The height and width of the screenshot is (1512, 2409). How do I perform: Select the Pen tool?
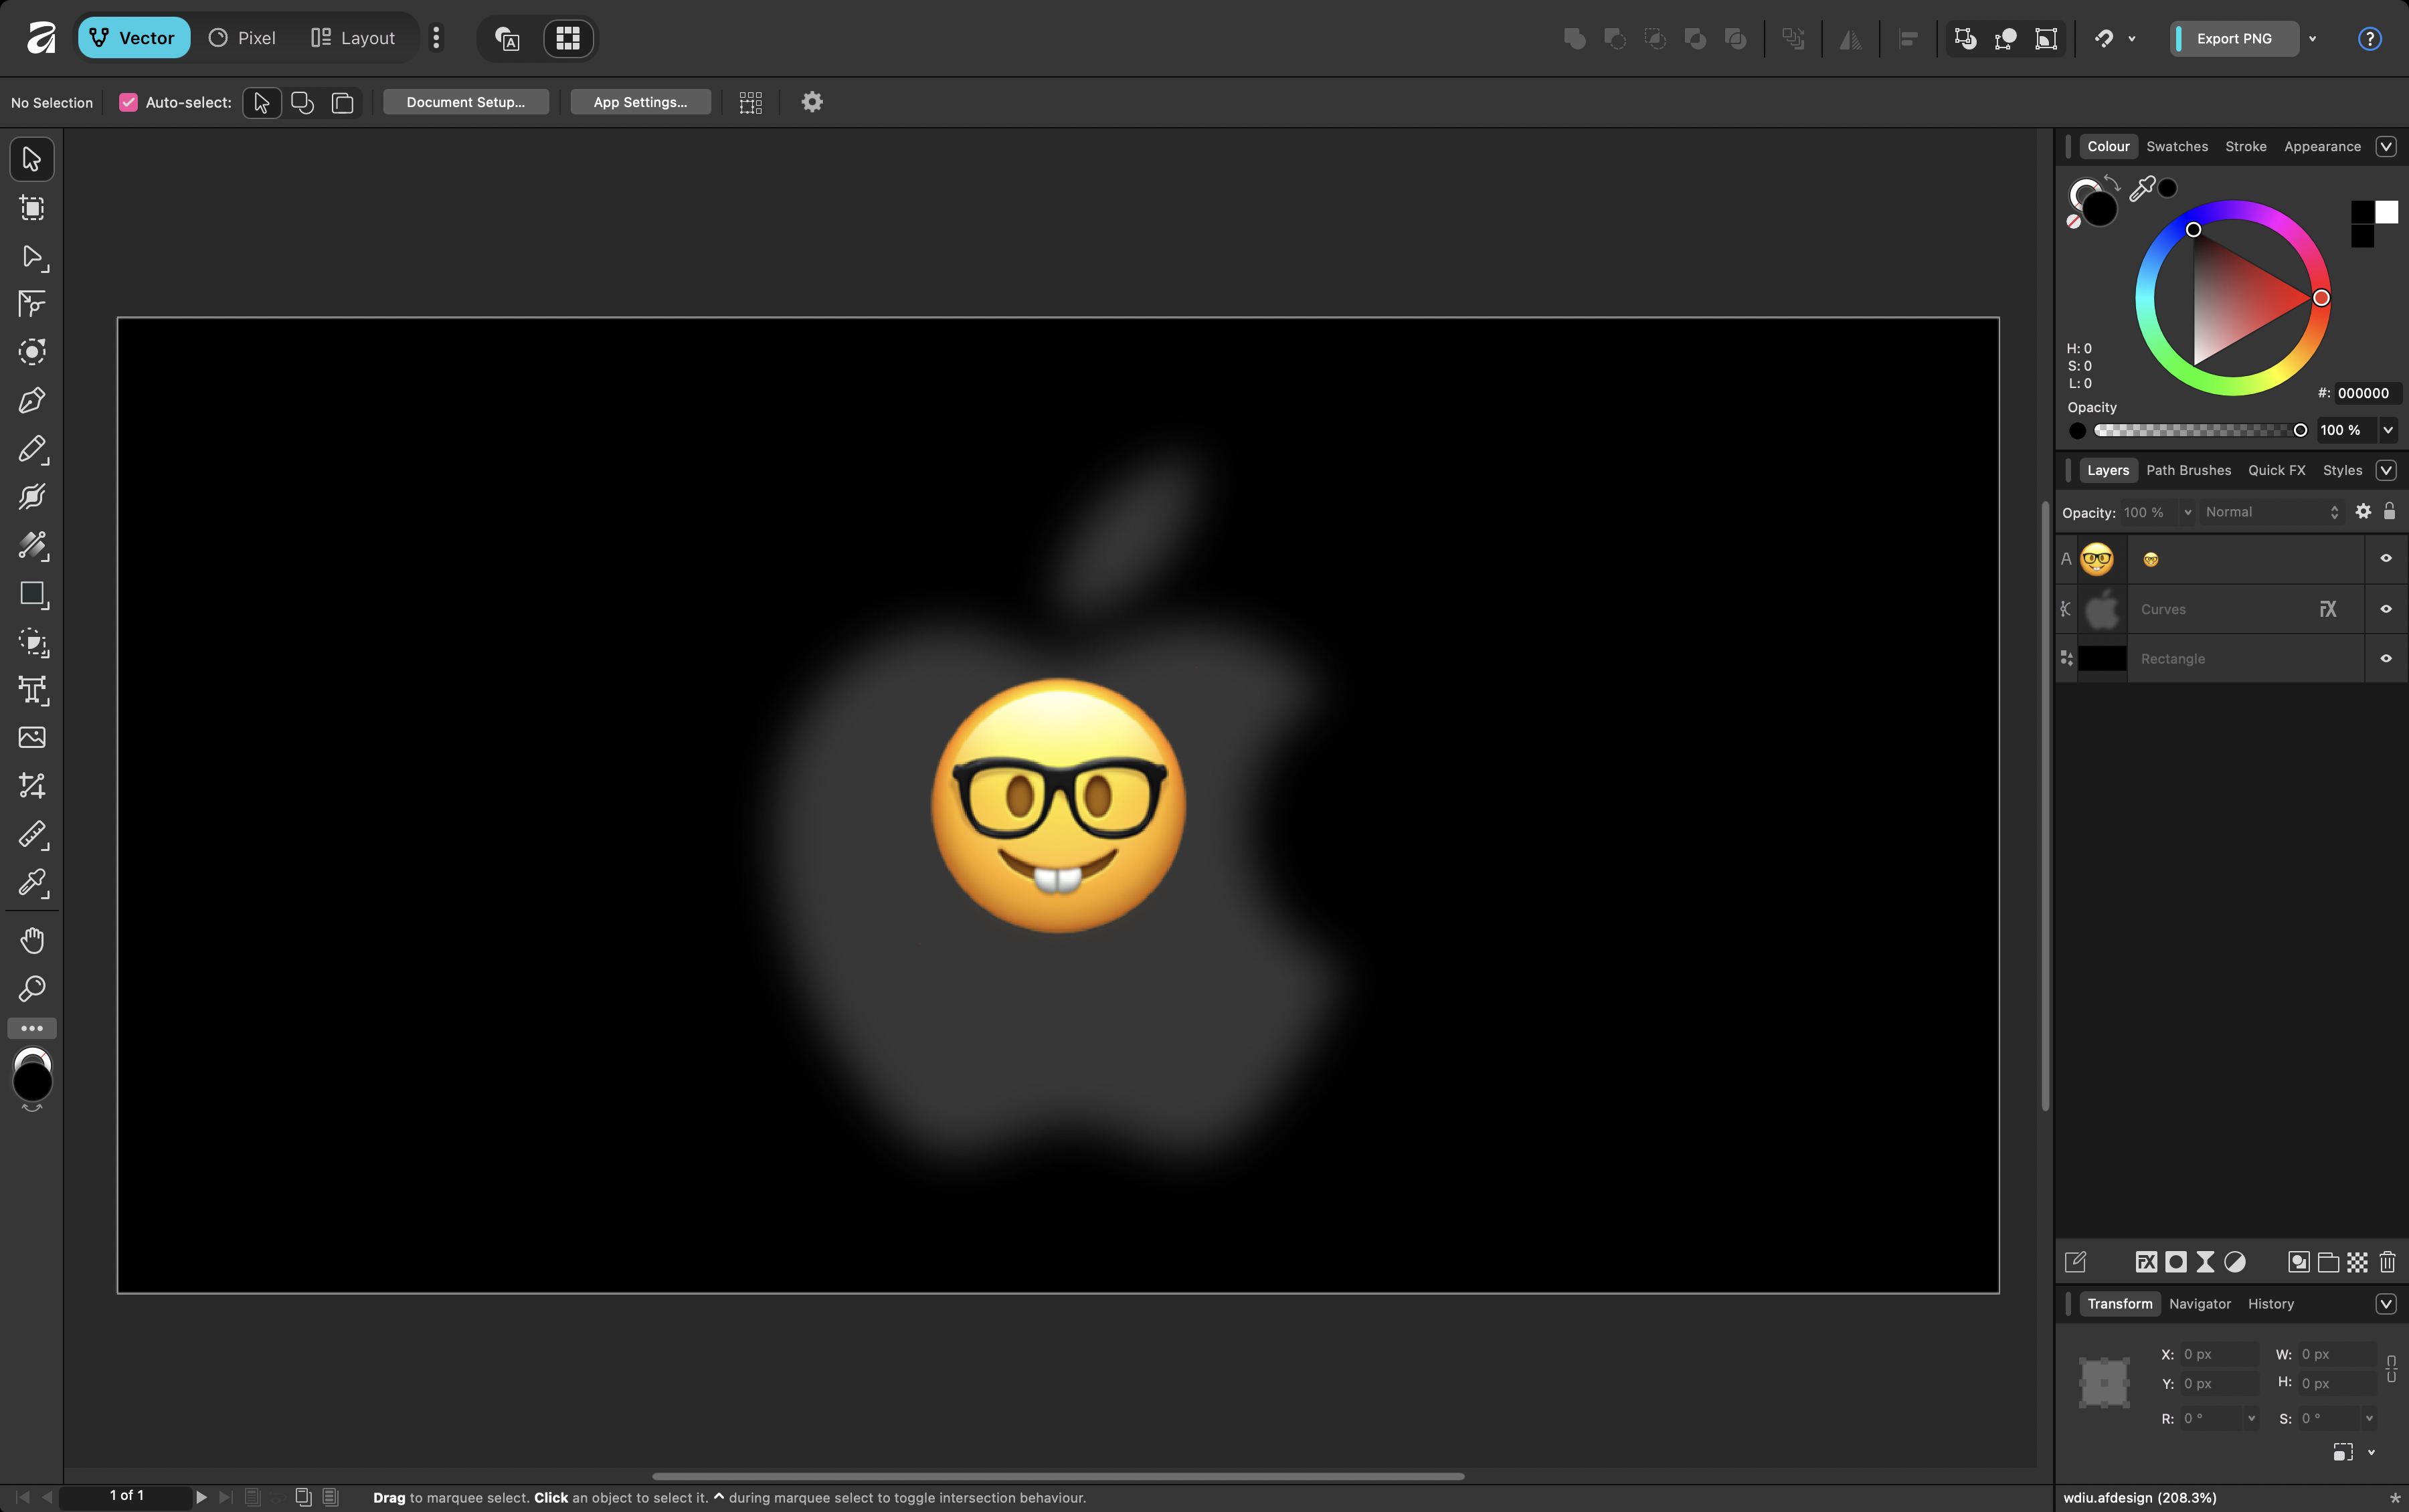[x=31, y=400]
